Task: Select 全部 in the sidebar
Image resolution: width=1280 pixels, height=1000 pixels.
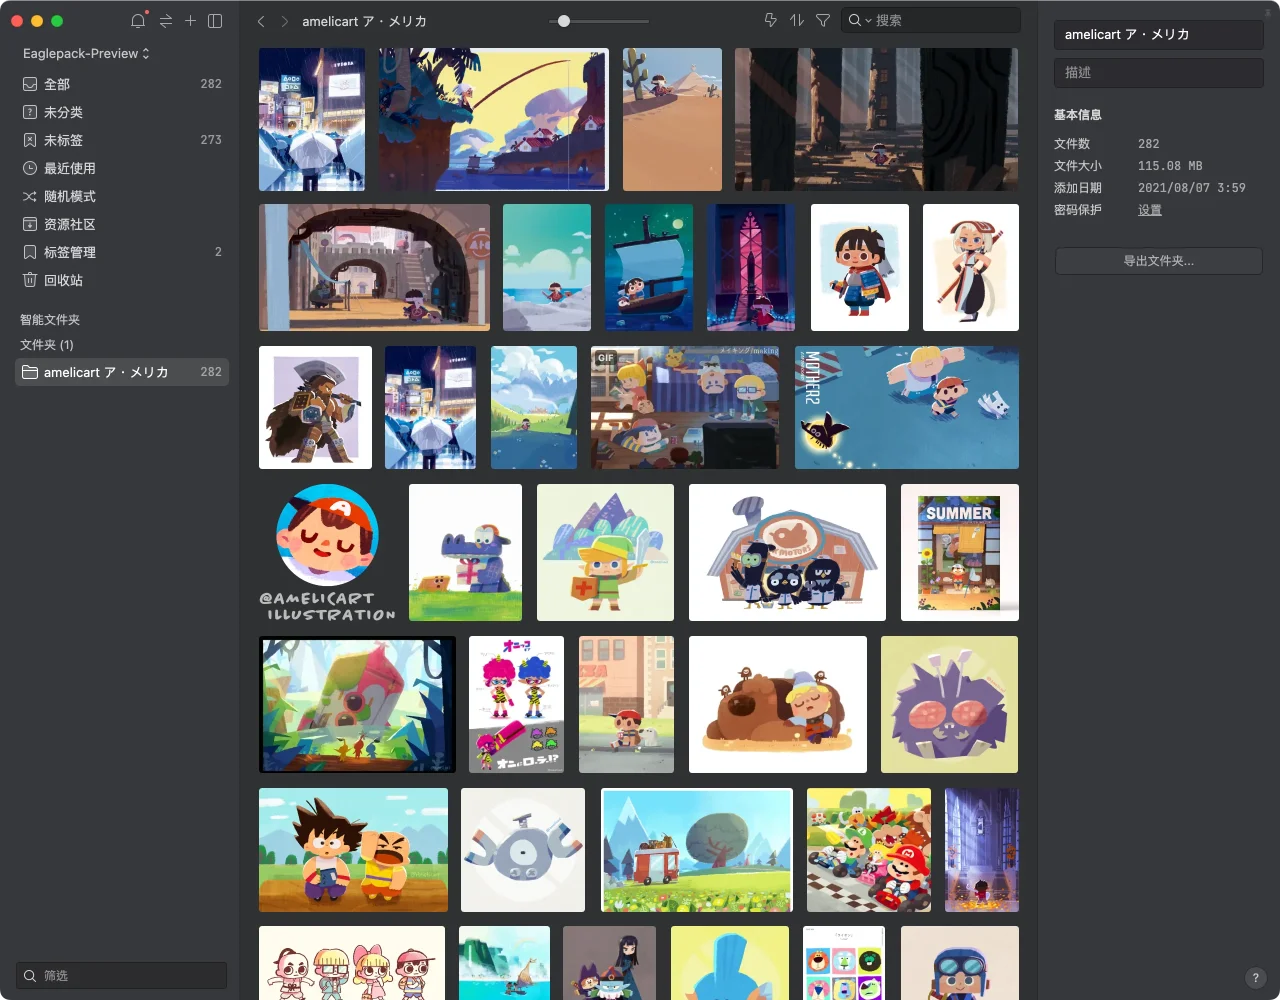Action: click(122, 84)
